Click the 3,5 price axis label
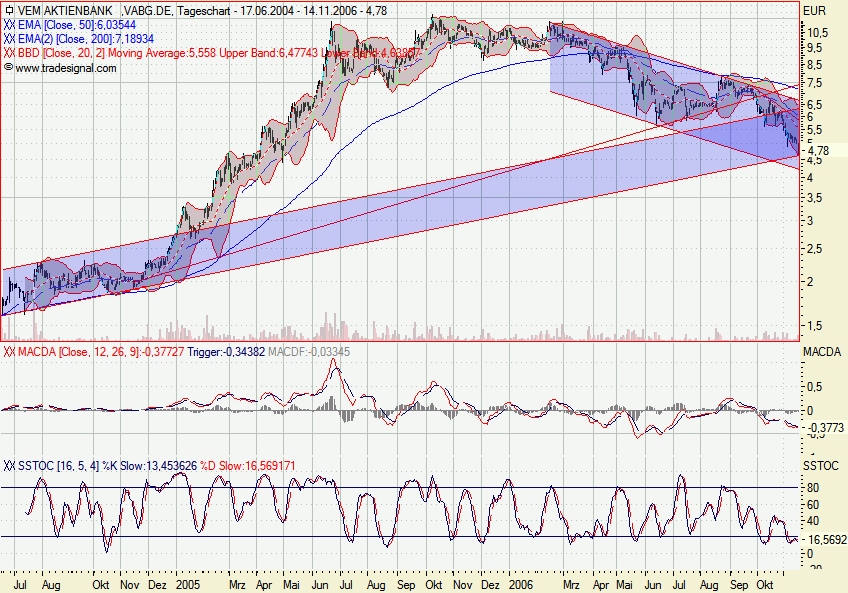The height and width of the screenshot is (593, 848). click(x=814, y=198)
